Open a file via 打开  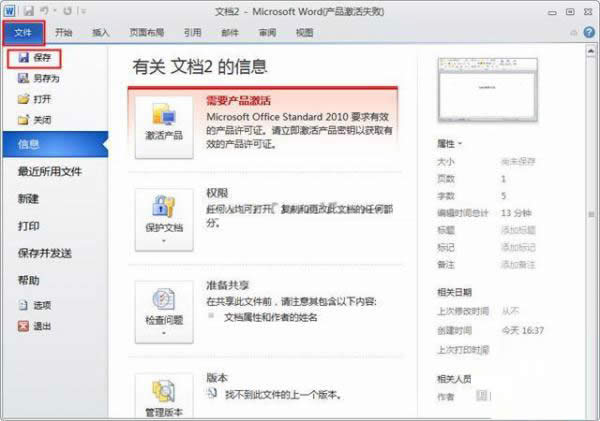tap(40, 100)
